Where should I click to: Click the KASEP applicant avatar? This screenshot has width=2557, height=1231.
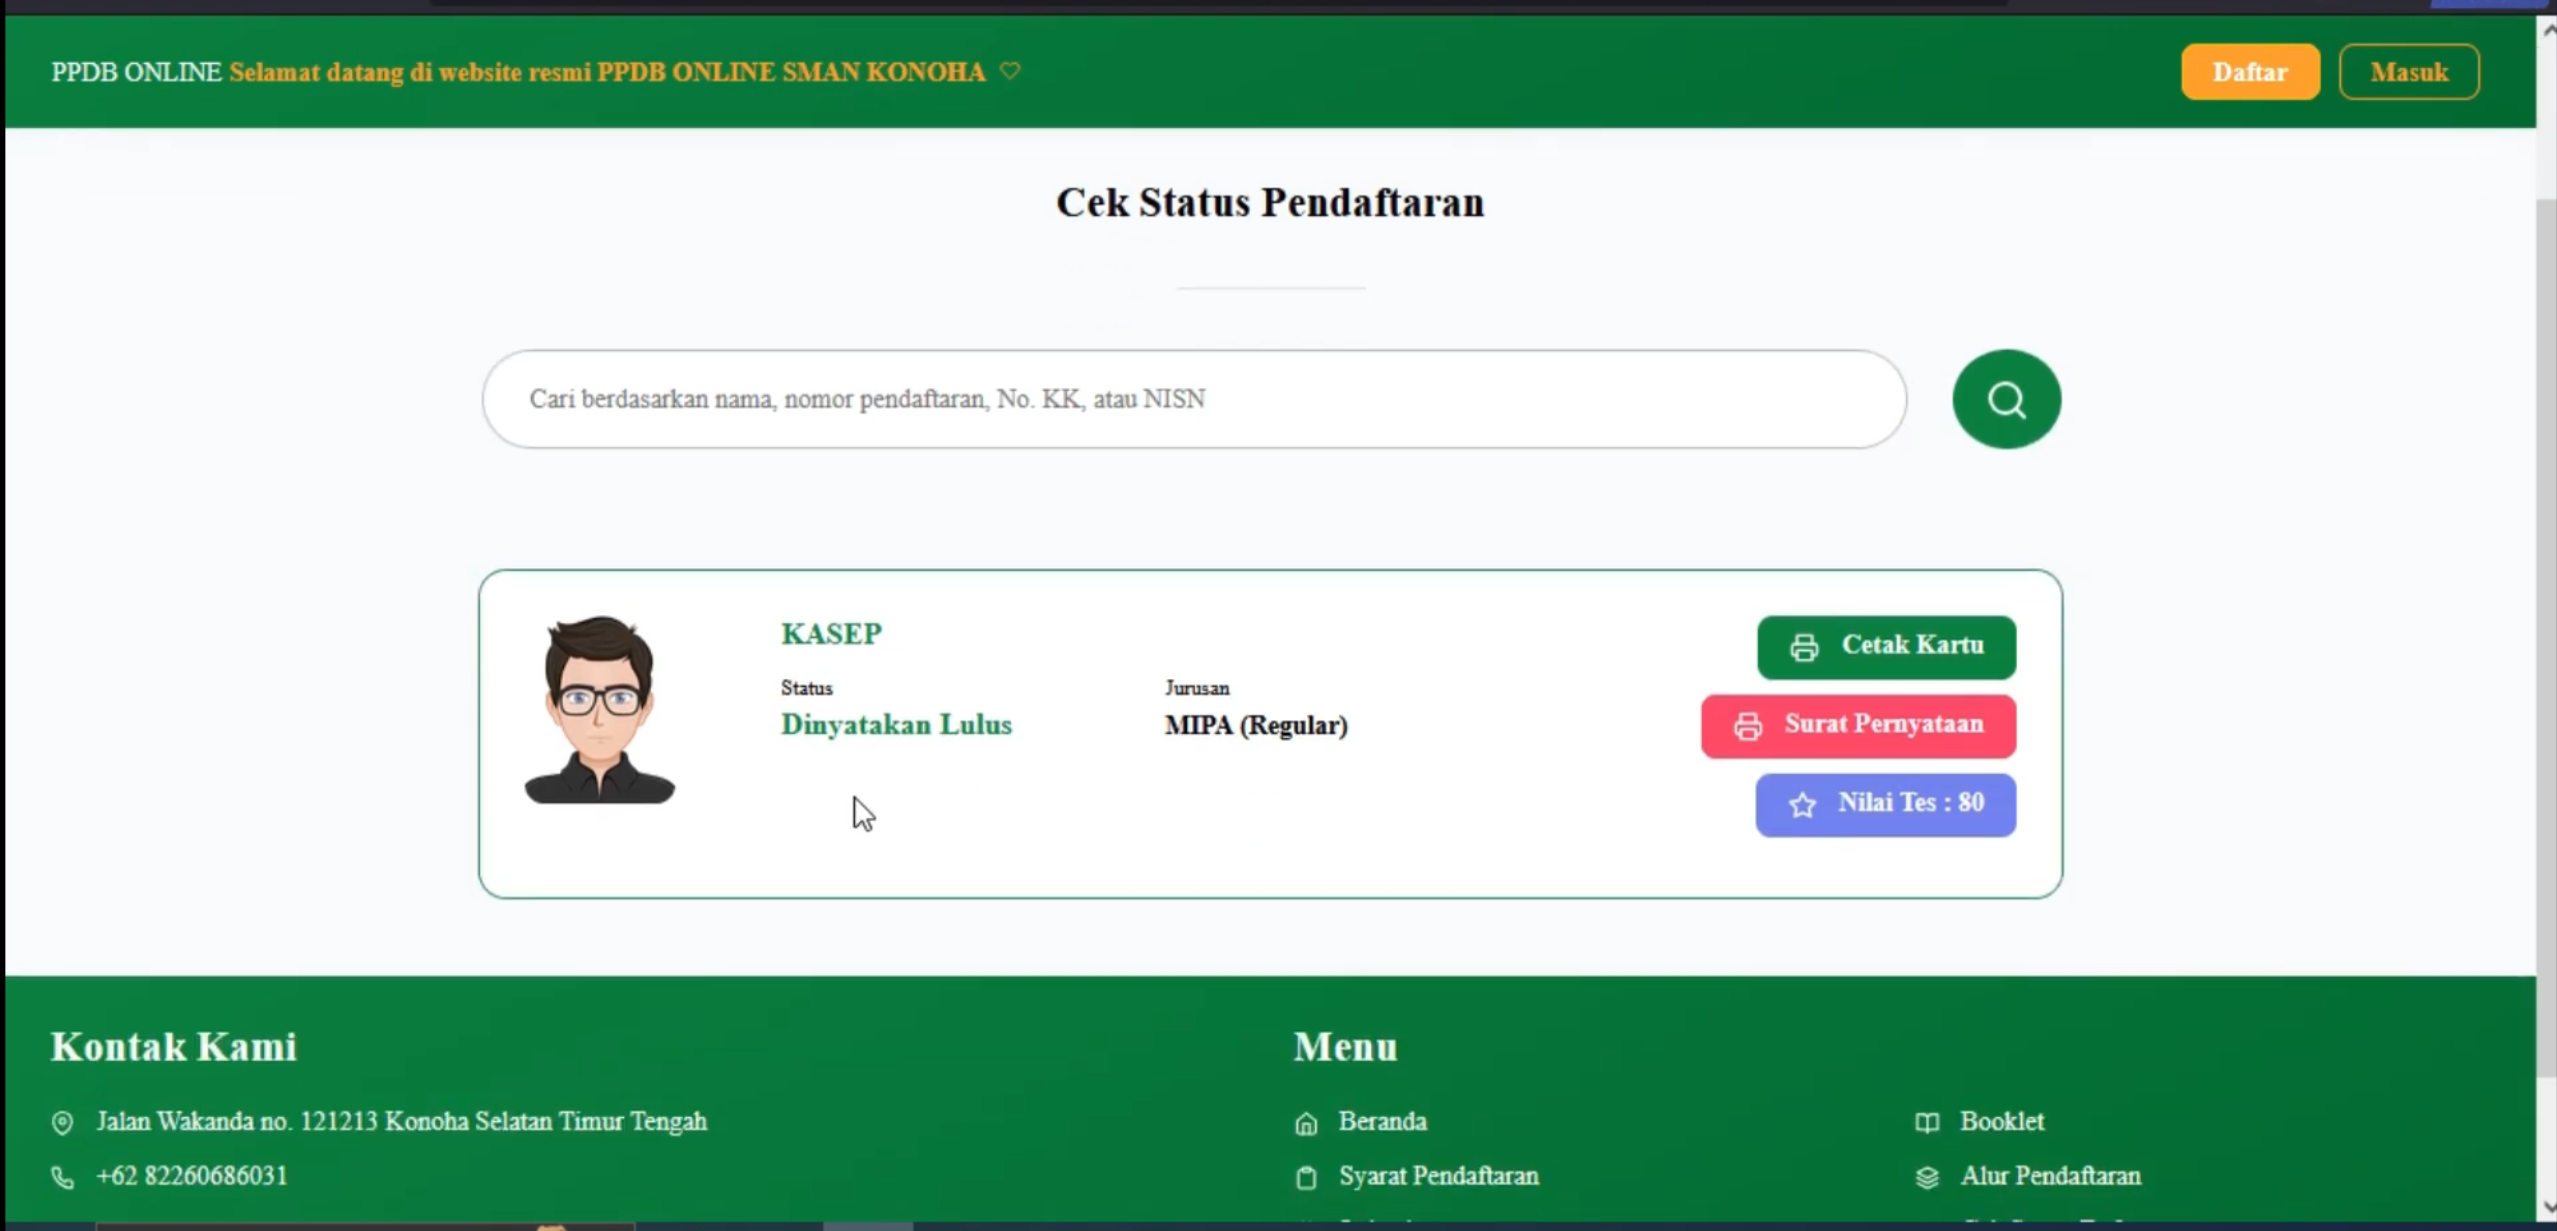click(600, 710)
